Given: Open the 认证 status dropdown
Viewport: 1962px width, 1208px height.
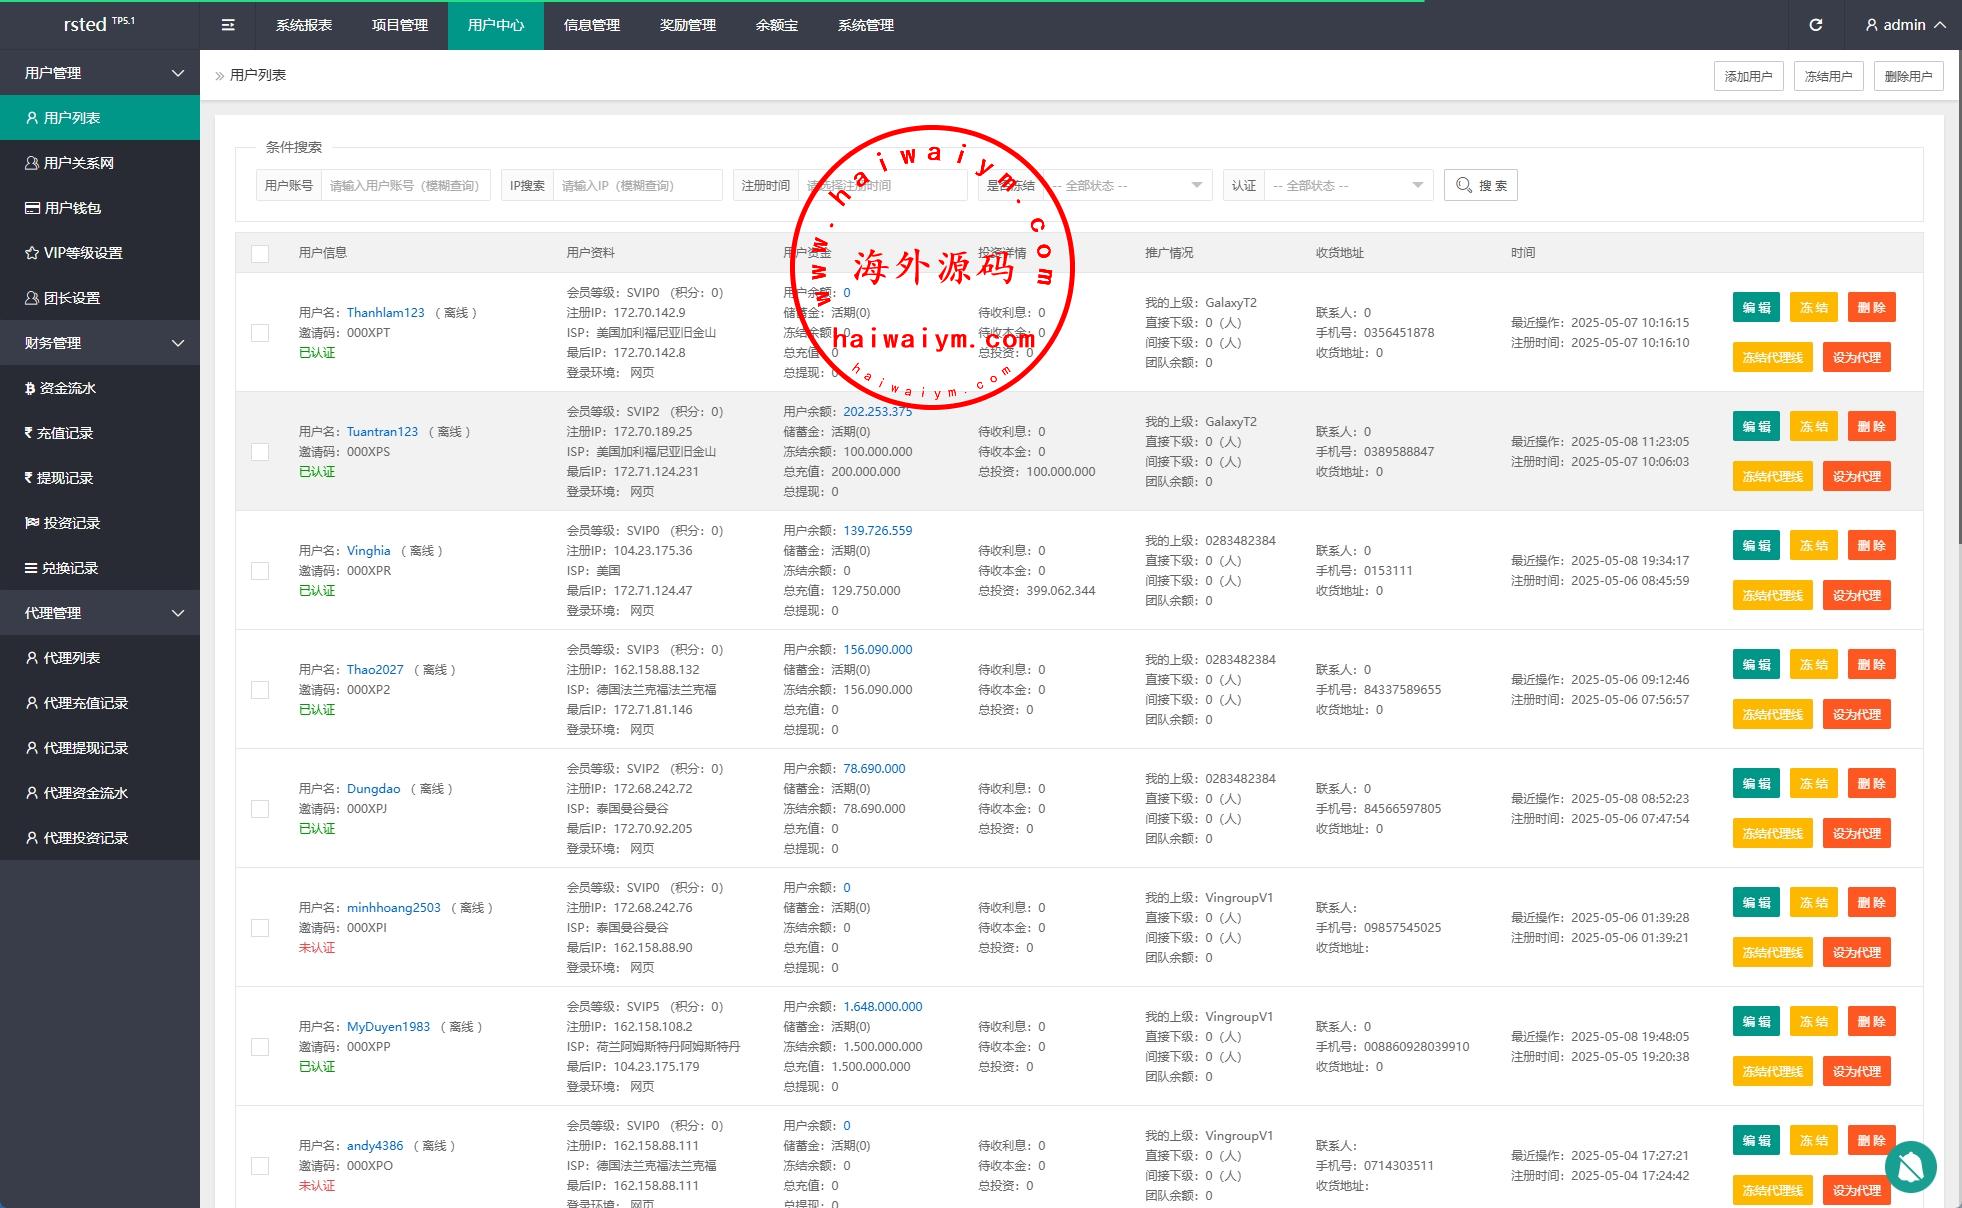Looking at the screenshot, I should tap(1347, 185).
